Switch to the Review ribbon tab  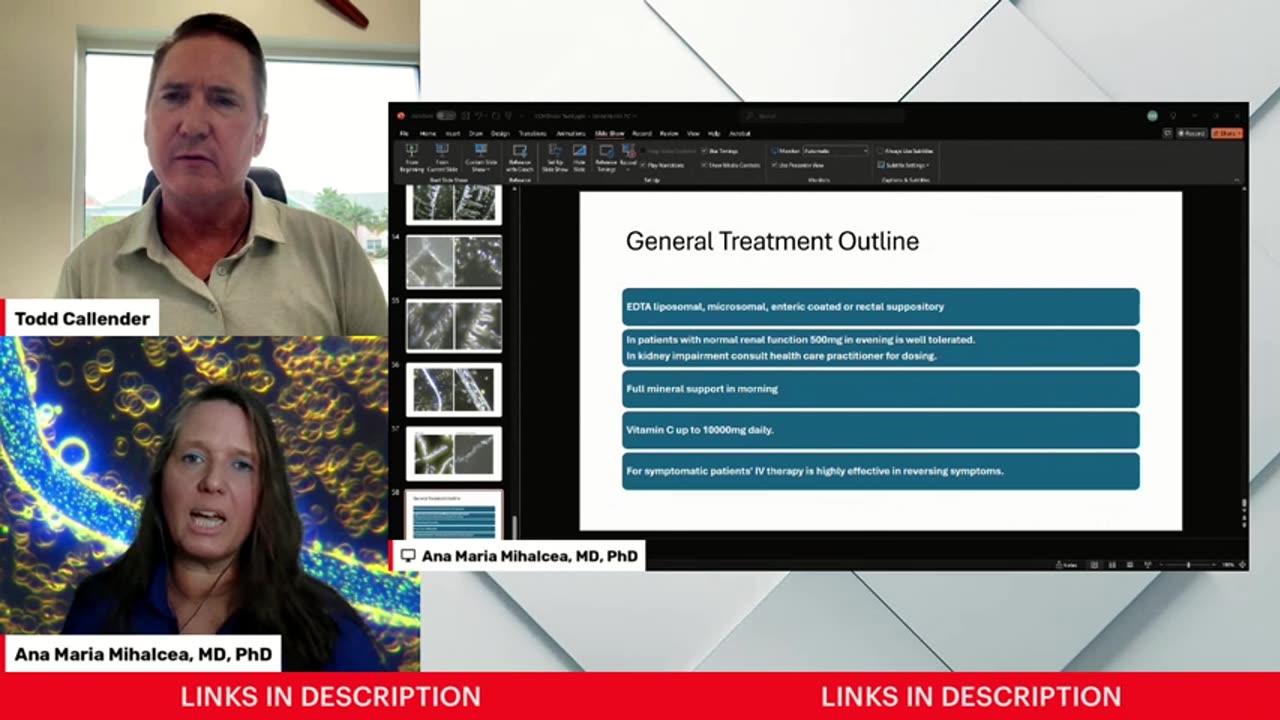669,133
